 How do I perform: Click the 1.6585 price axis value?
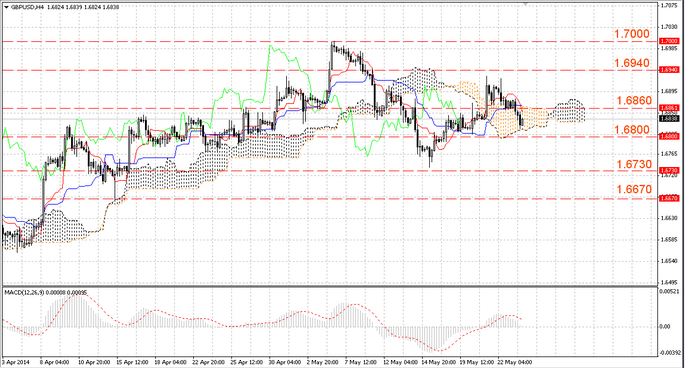[x=669, y=240]
